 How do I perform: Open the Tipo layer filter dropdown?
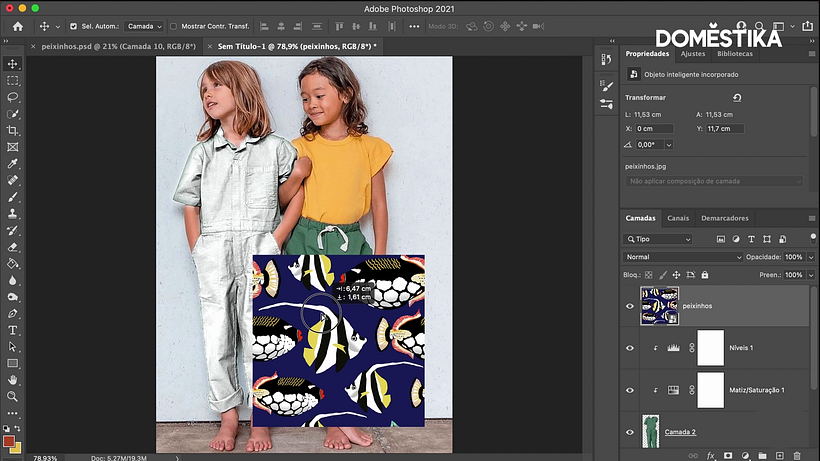(657, 239)
